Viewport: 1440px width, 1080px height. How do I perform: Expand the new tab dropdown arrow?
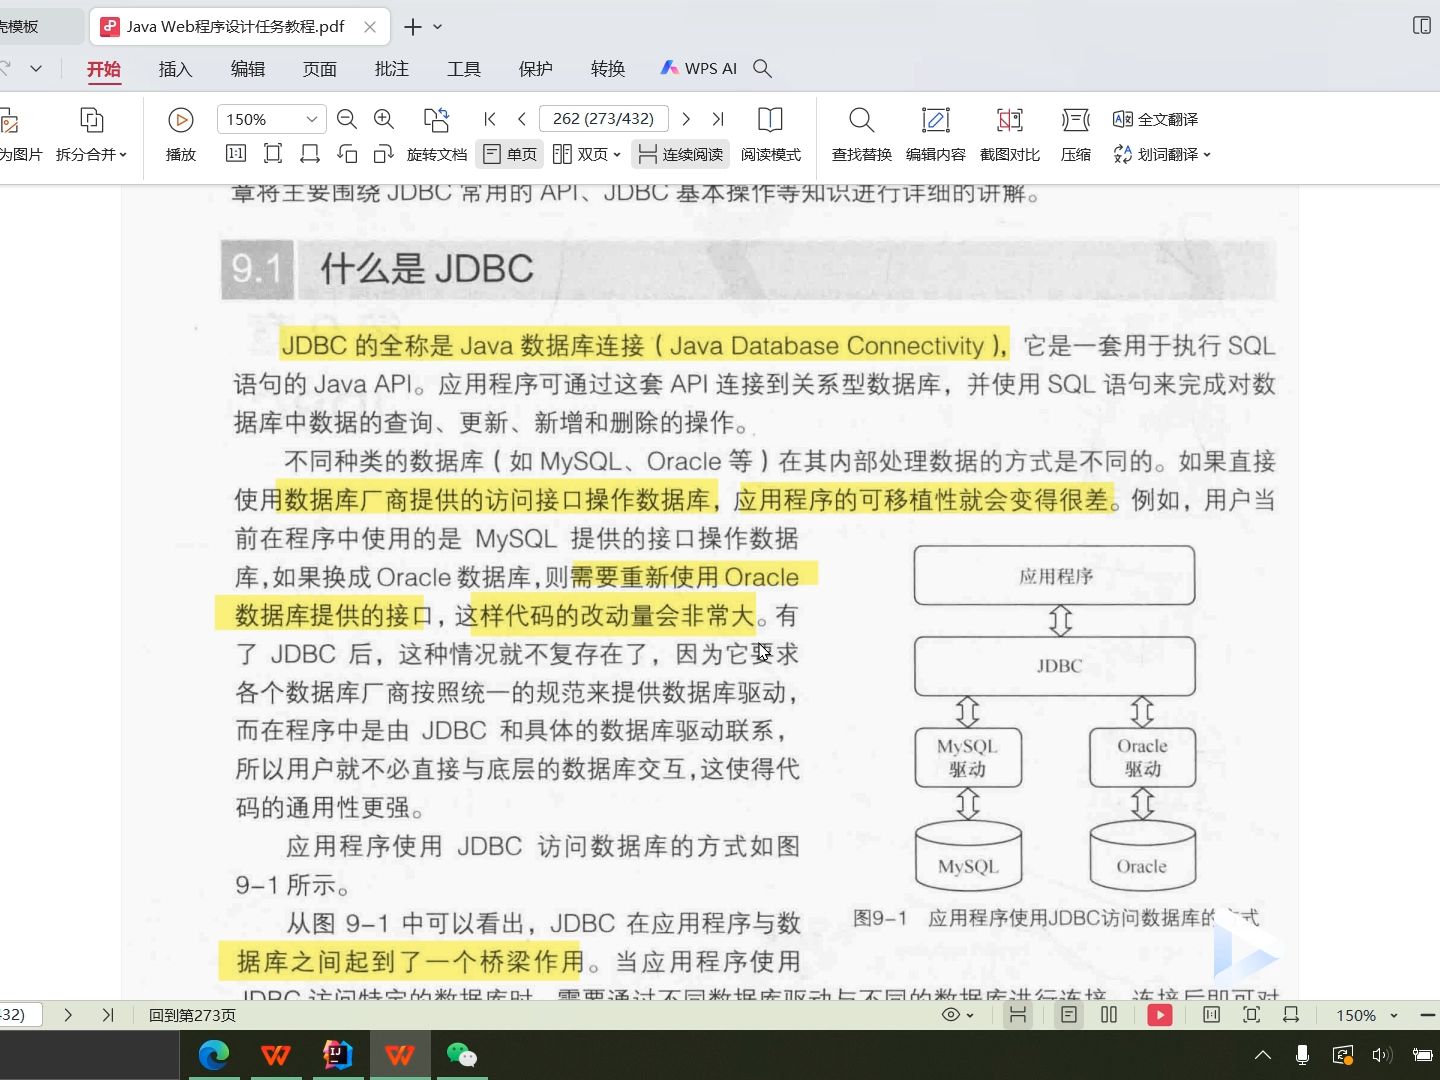(x=437, y=27)
